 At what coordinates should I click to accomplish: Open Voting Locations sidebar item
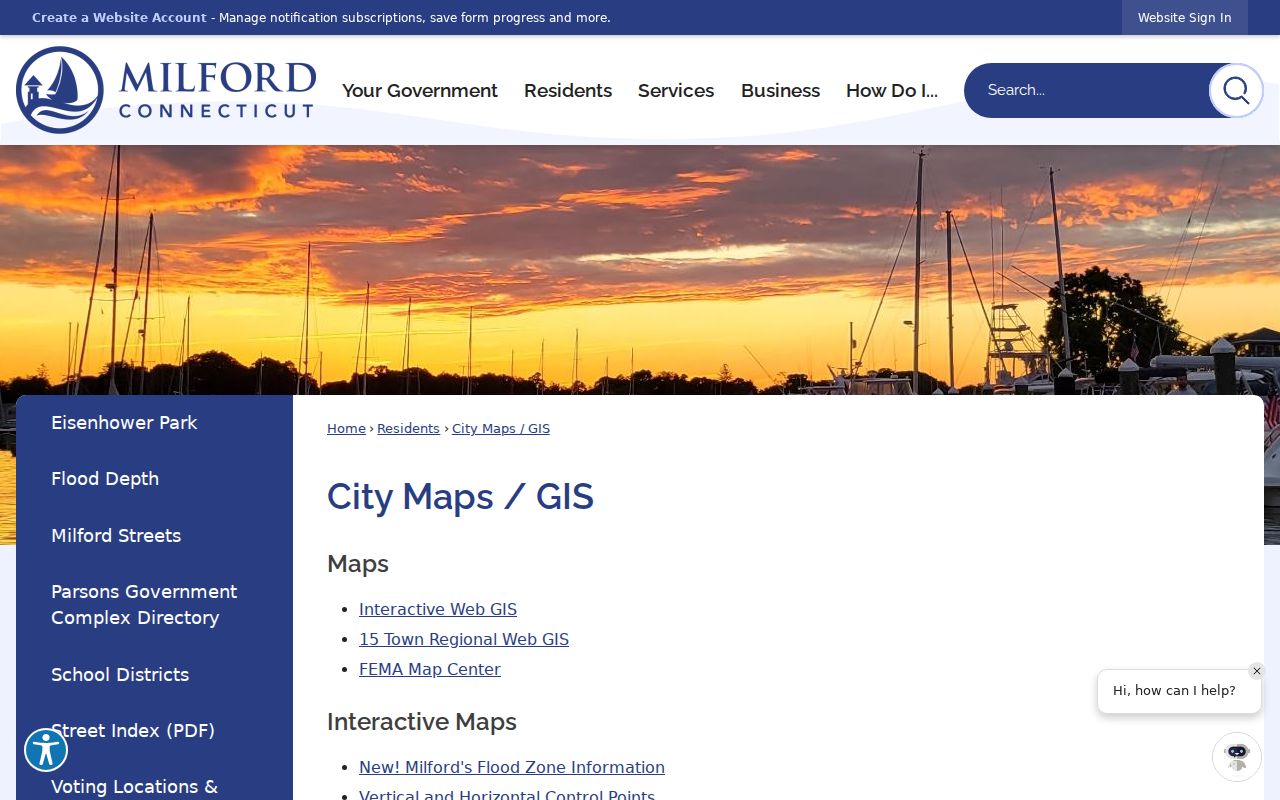tap(154, 781)
